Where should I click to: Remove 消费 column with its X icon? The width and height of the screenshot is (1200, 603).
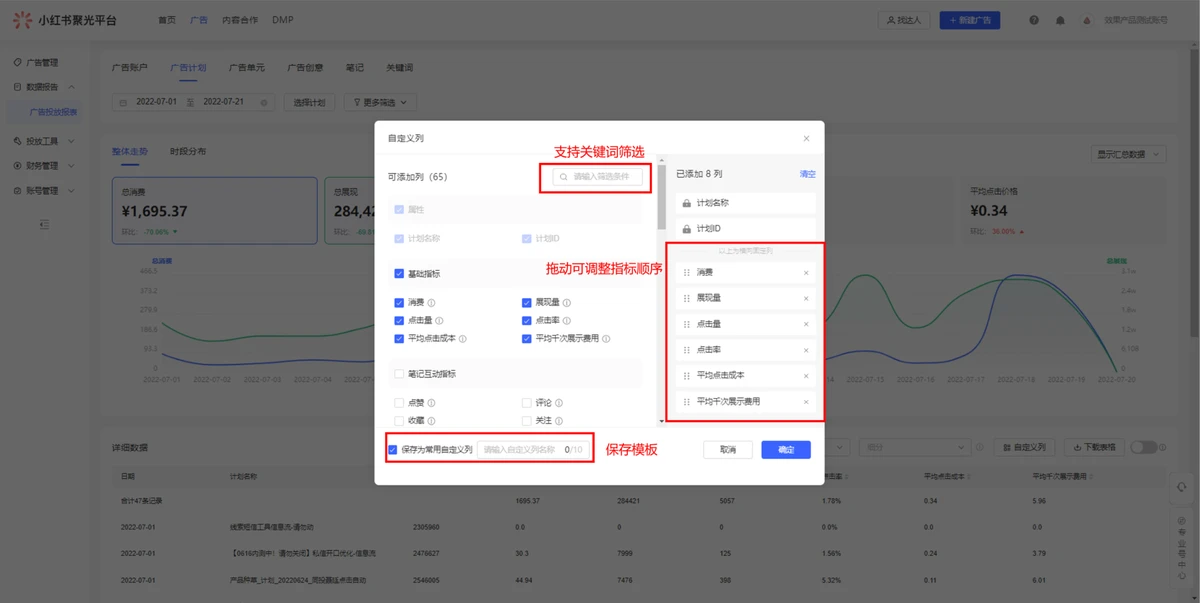click(x=806, y=273)
